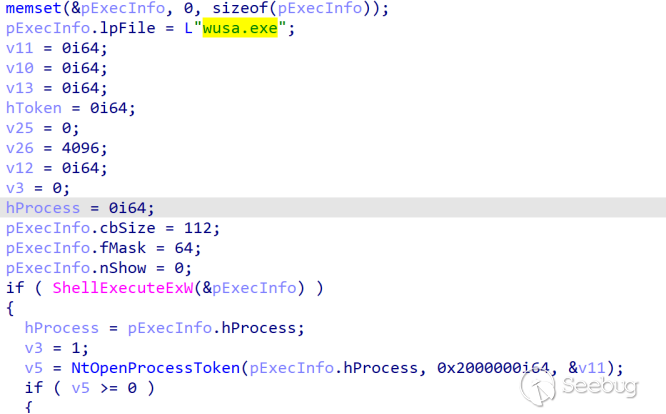
Task: Select the &v11 argument in NtOpenProcessToken
Action: 587,368
